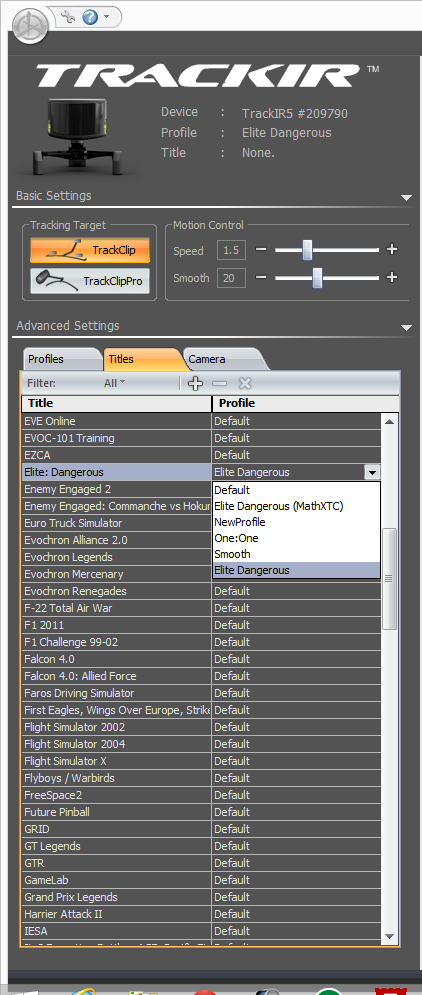The width and height of the screenshot is (422, 995).
Task: Collapse the Advanced Settings section arrow
Action: [x=407, y=327]
